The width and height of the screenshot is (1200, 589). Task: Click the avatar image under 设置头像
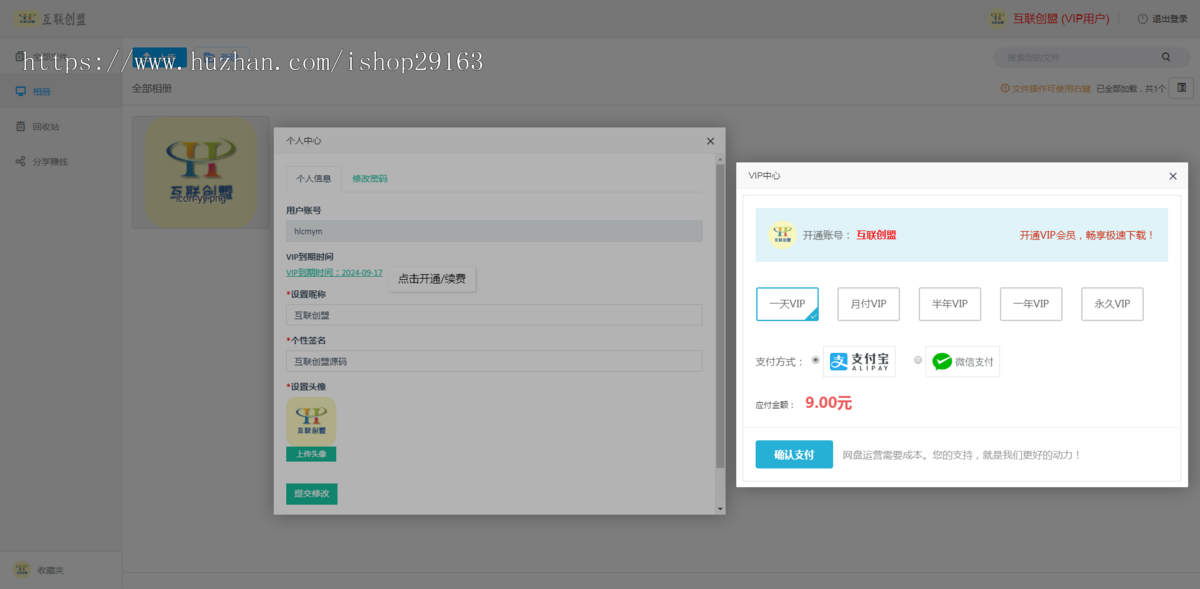click(x=311, y=421)
